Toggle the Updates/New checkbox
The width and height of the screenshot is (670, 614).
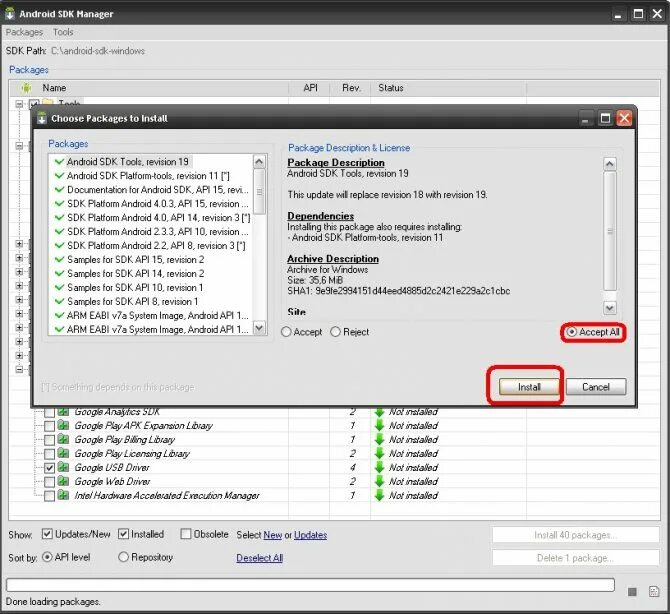pos(47,534)
